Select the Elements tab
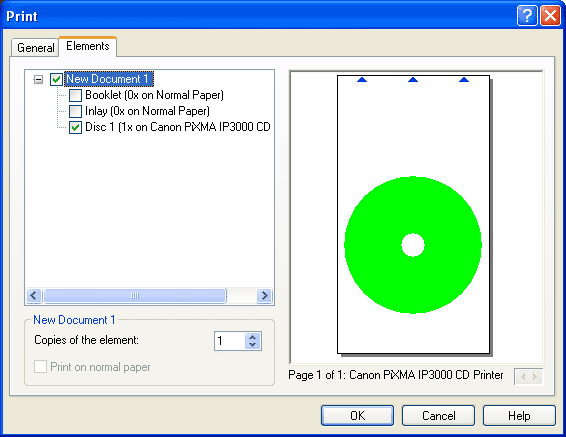The image size is (566, 437). click(x=88, y=46)
